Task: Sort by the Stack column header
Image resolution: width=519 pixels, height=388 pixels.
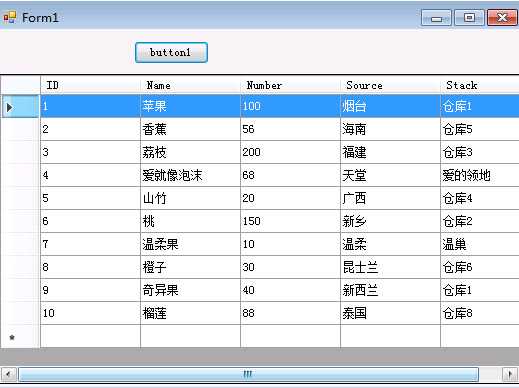Action: pos(480,85)
